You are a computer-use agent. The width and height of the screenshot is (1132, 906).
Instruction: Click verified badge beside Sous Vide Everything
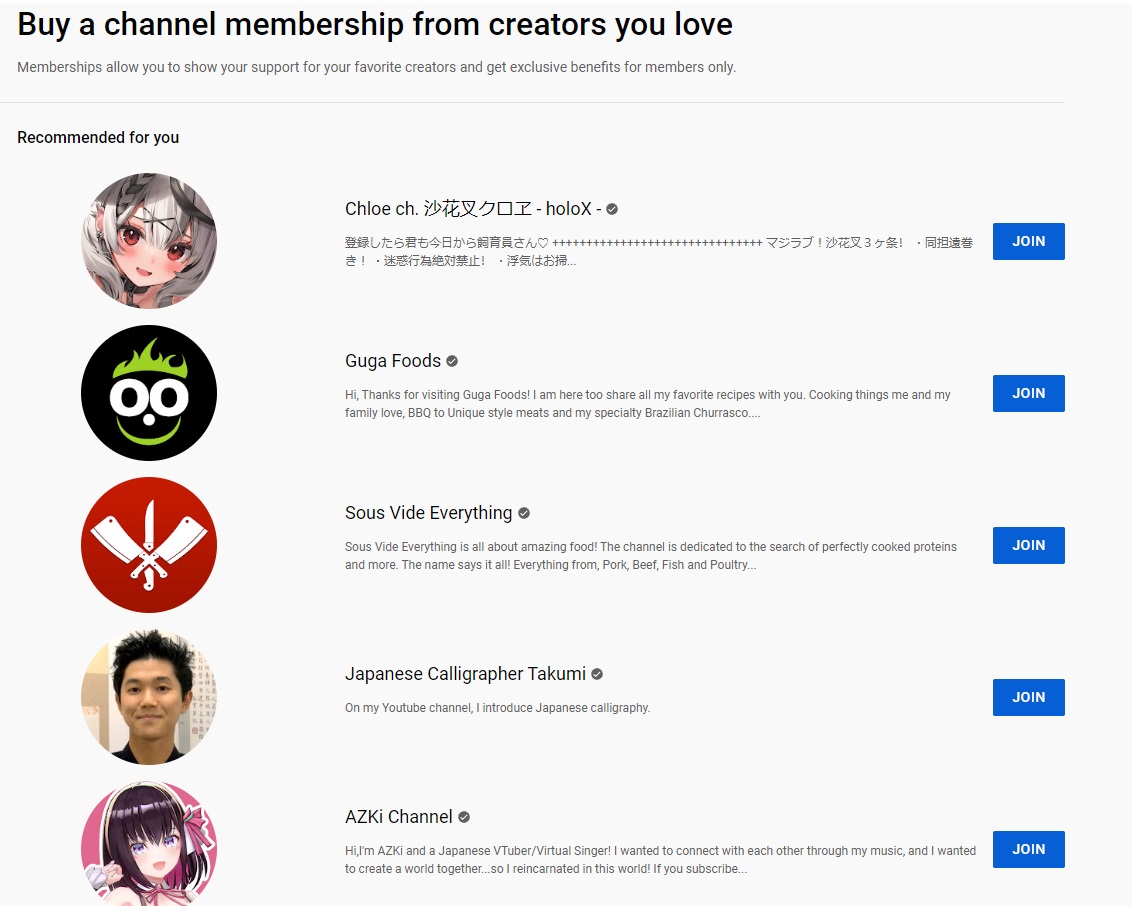tap(524, 513)
